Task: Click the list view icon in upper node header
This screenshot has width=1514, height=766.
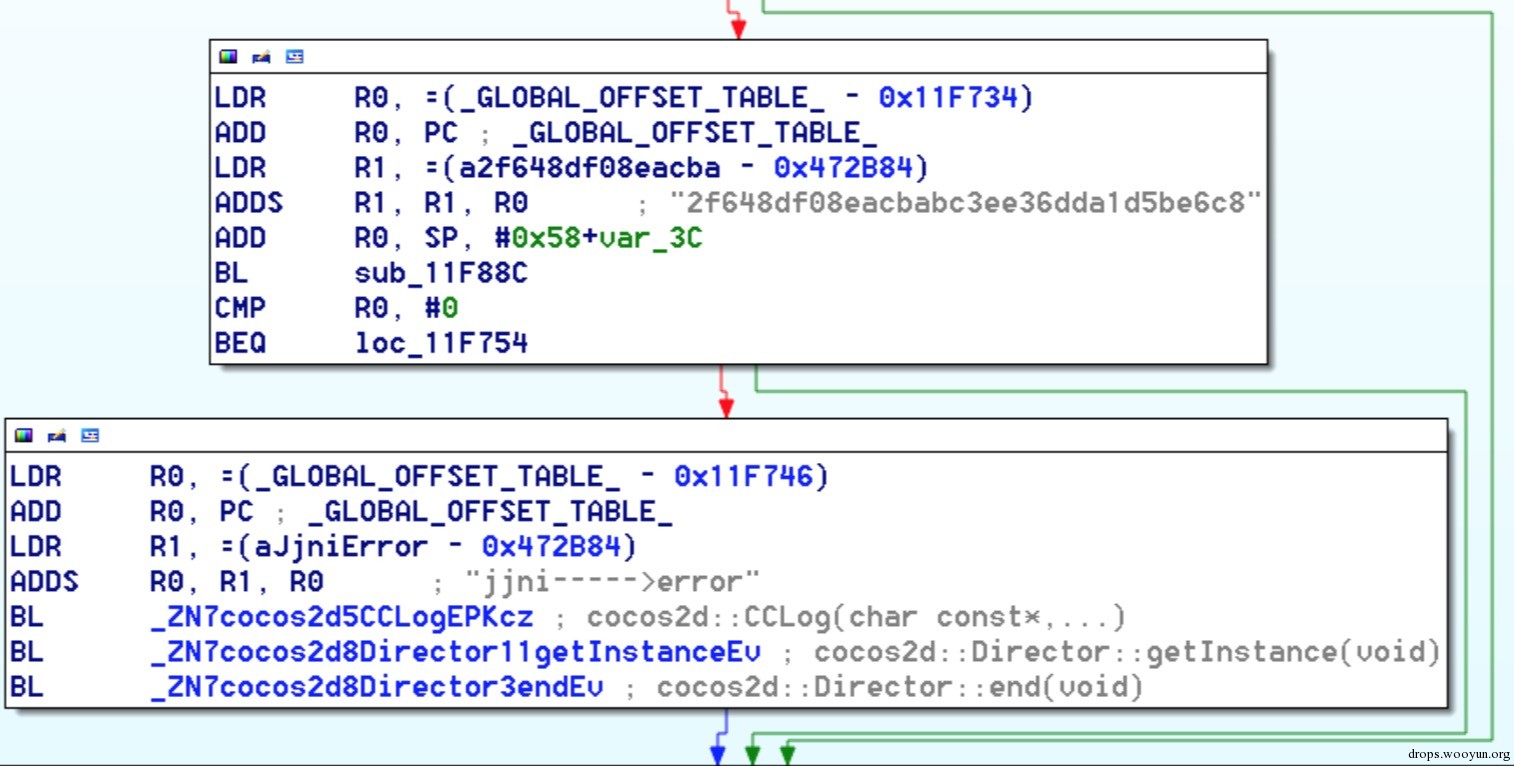Action: coord(295,57)
